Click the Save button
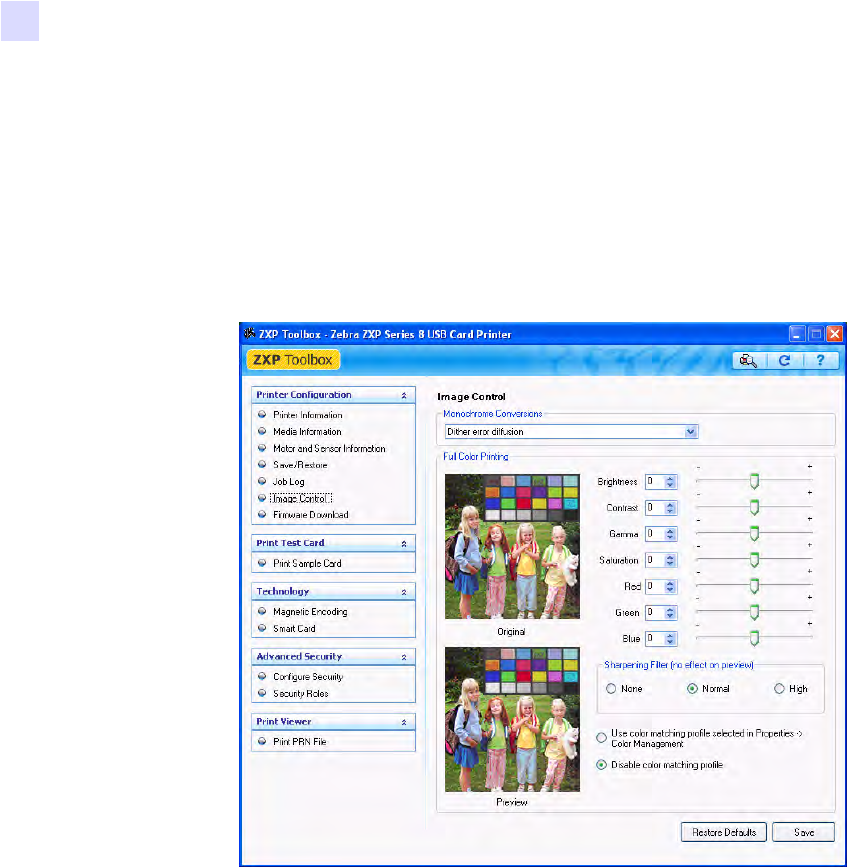This screenshot has width=847, height=867. pos(803,832)
